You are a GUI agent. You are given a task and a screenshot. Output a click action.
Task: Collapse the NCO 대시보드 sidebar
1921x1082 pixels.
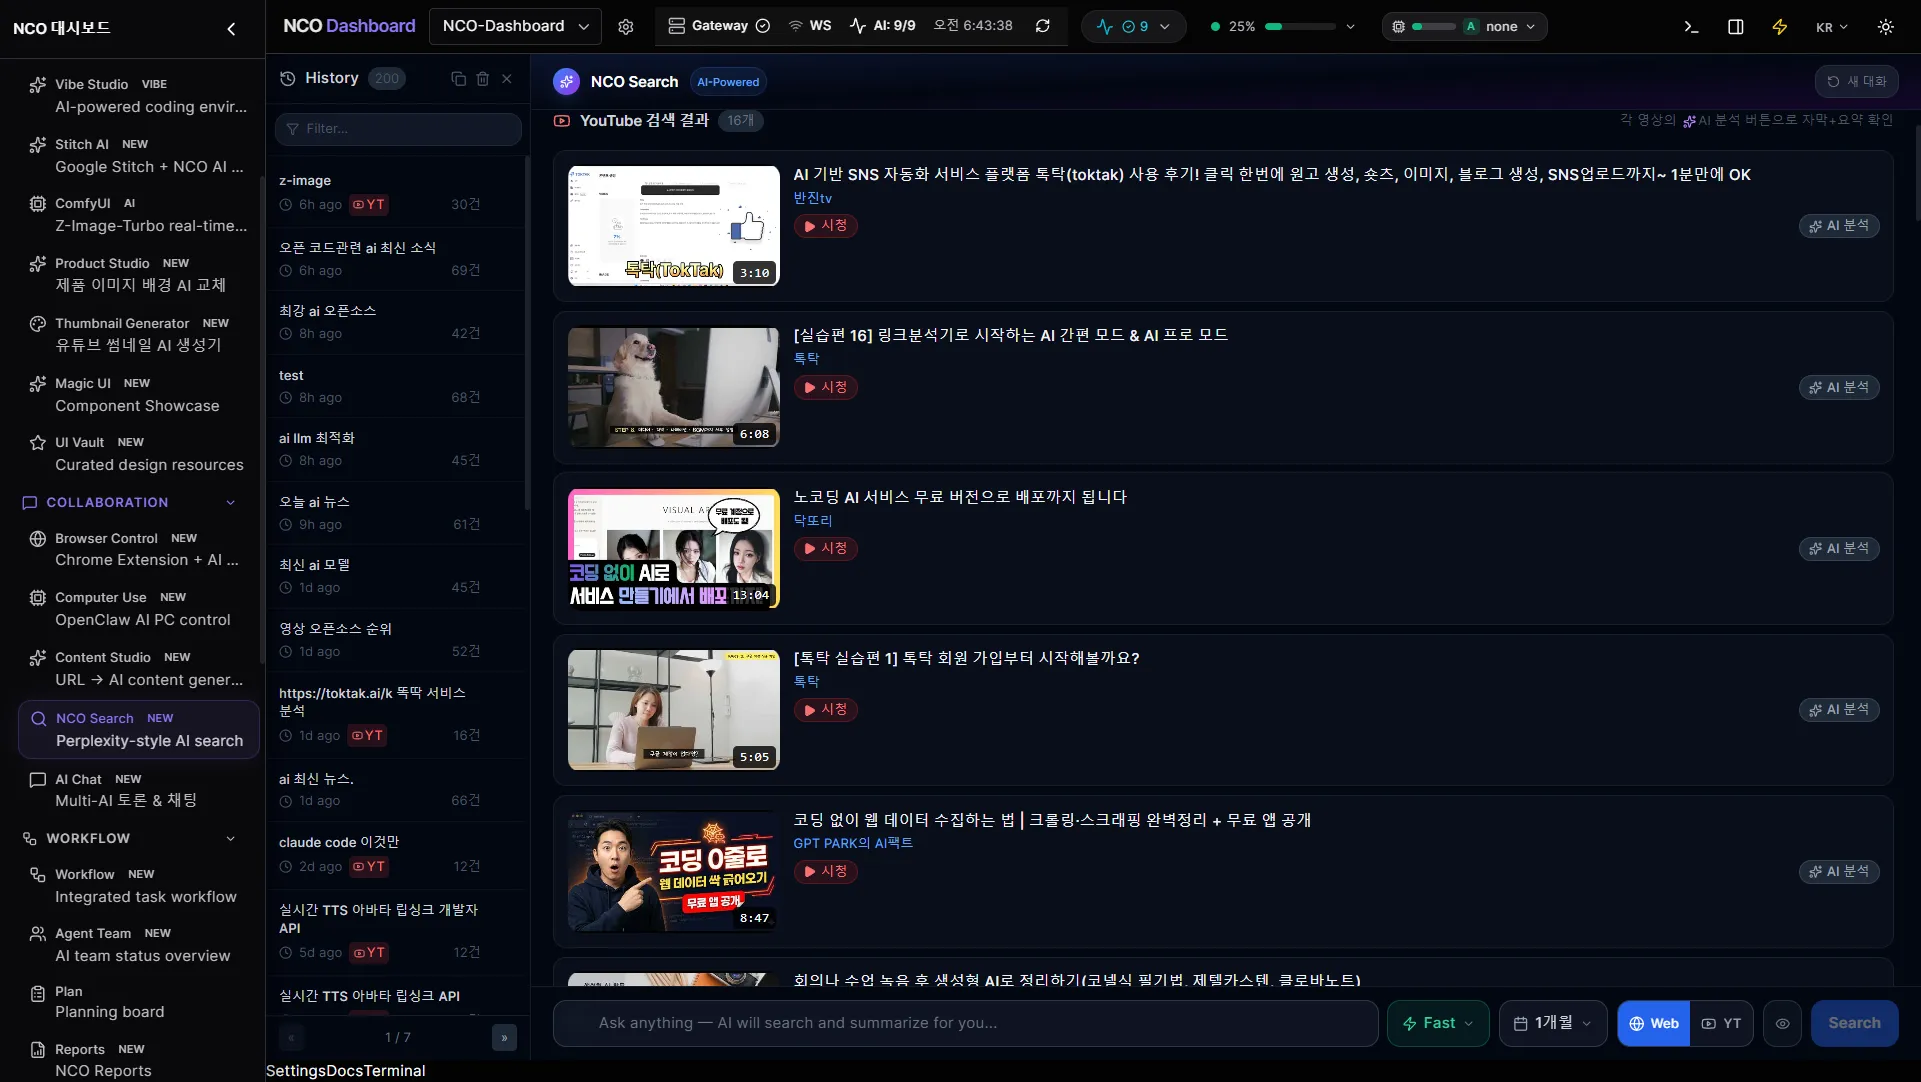point(231,28)
